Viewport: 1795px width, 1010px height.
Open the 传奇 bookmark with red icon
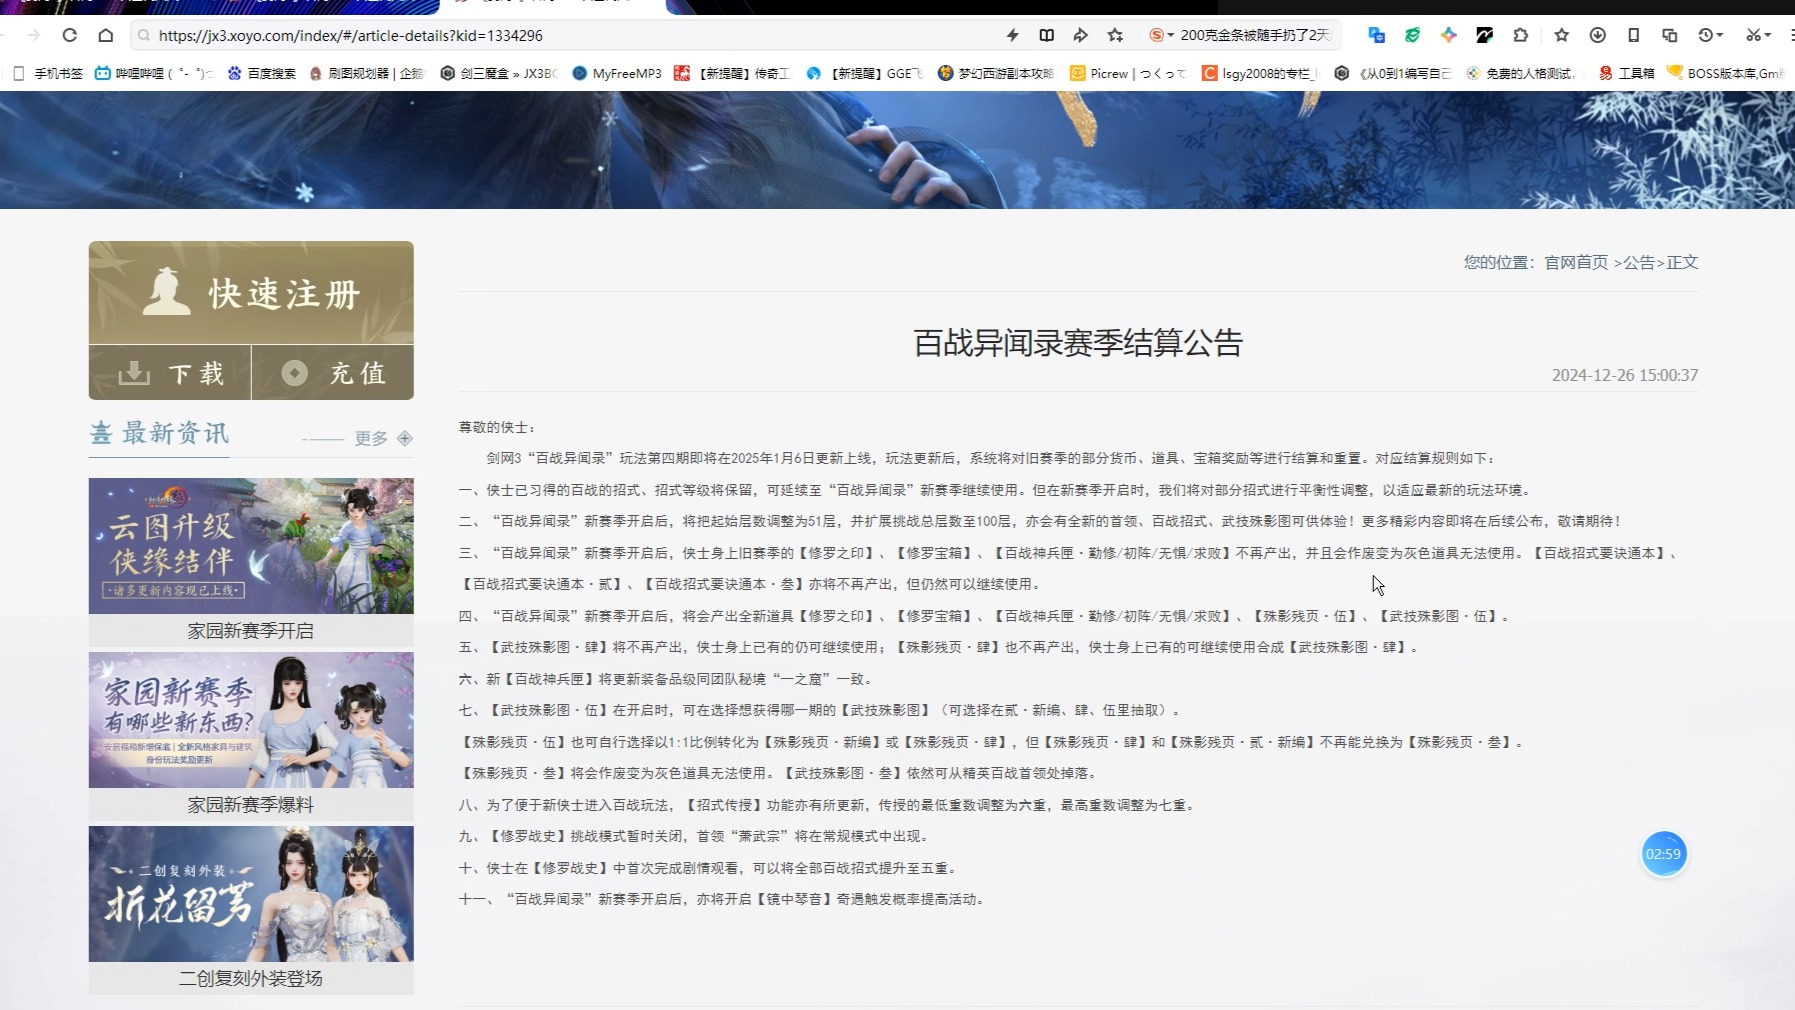click(732, 73)
